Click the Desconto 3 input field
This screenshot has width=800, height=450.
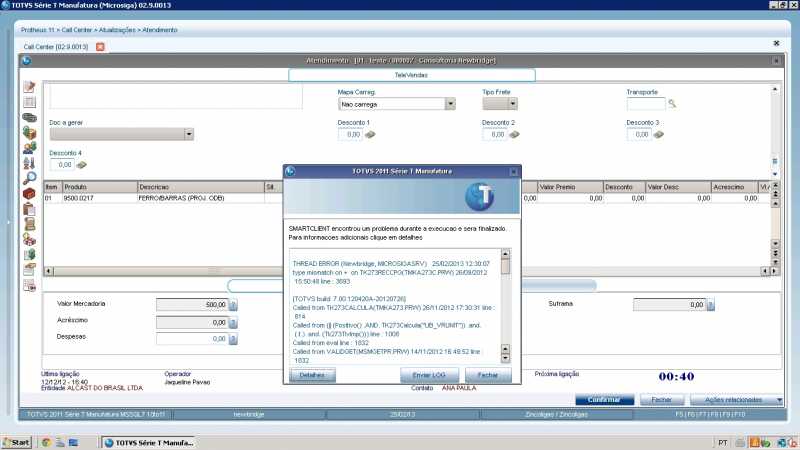click(639, 135)
